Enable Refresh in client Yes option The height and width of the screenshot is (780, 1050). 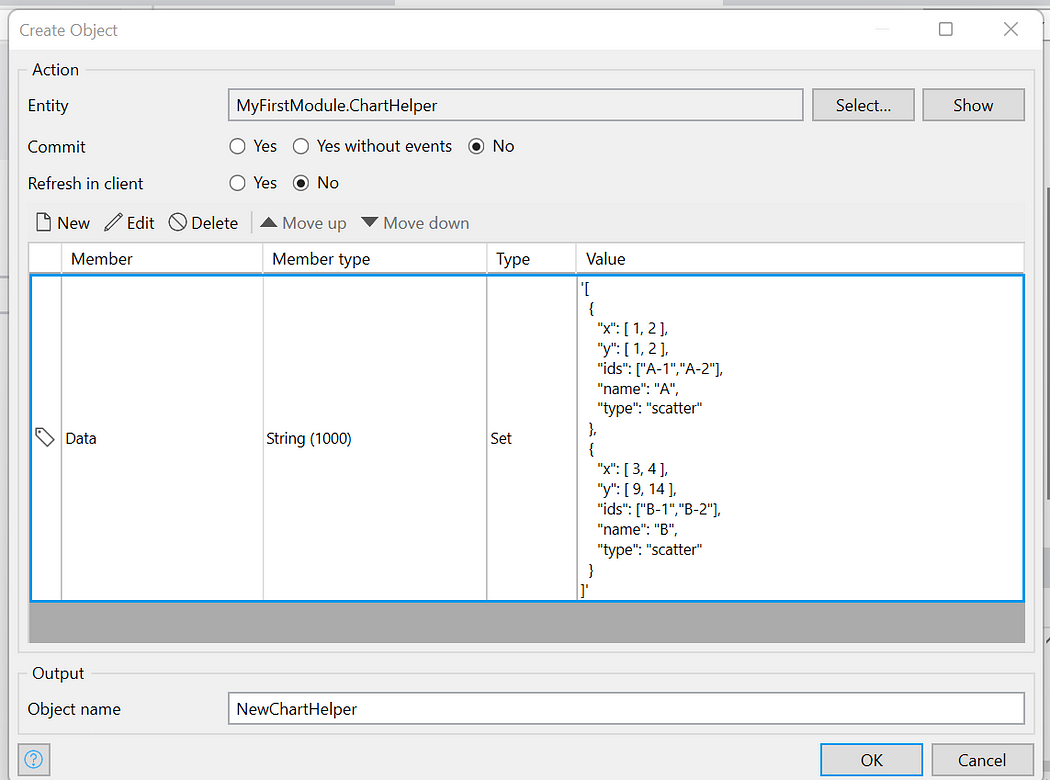[238, 184]
